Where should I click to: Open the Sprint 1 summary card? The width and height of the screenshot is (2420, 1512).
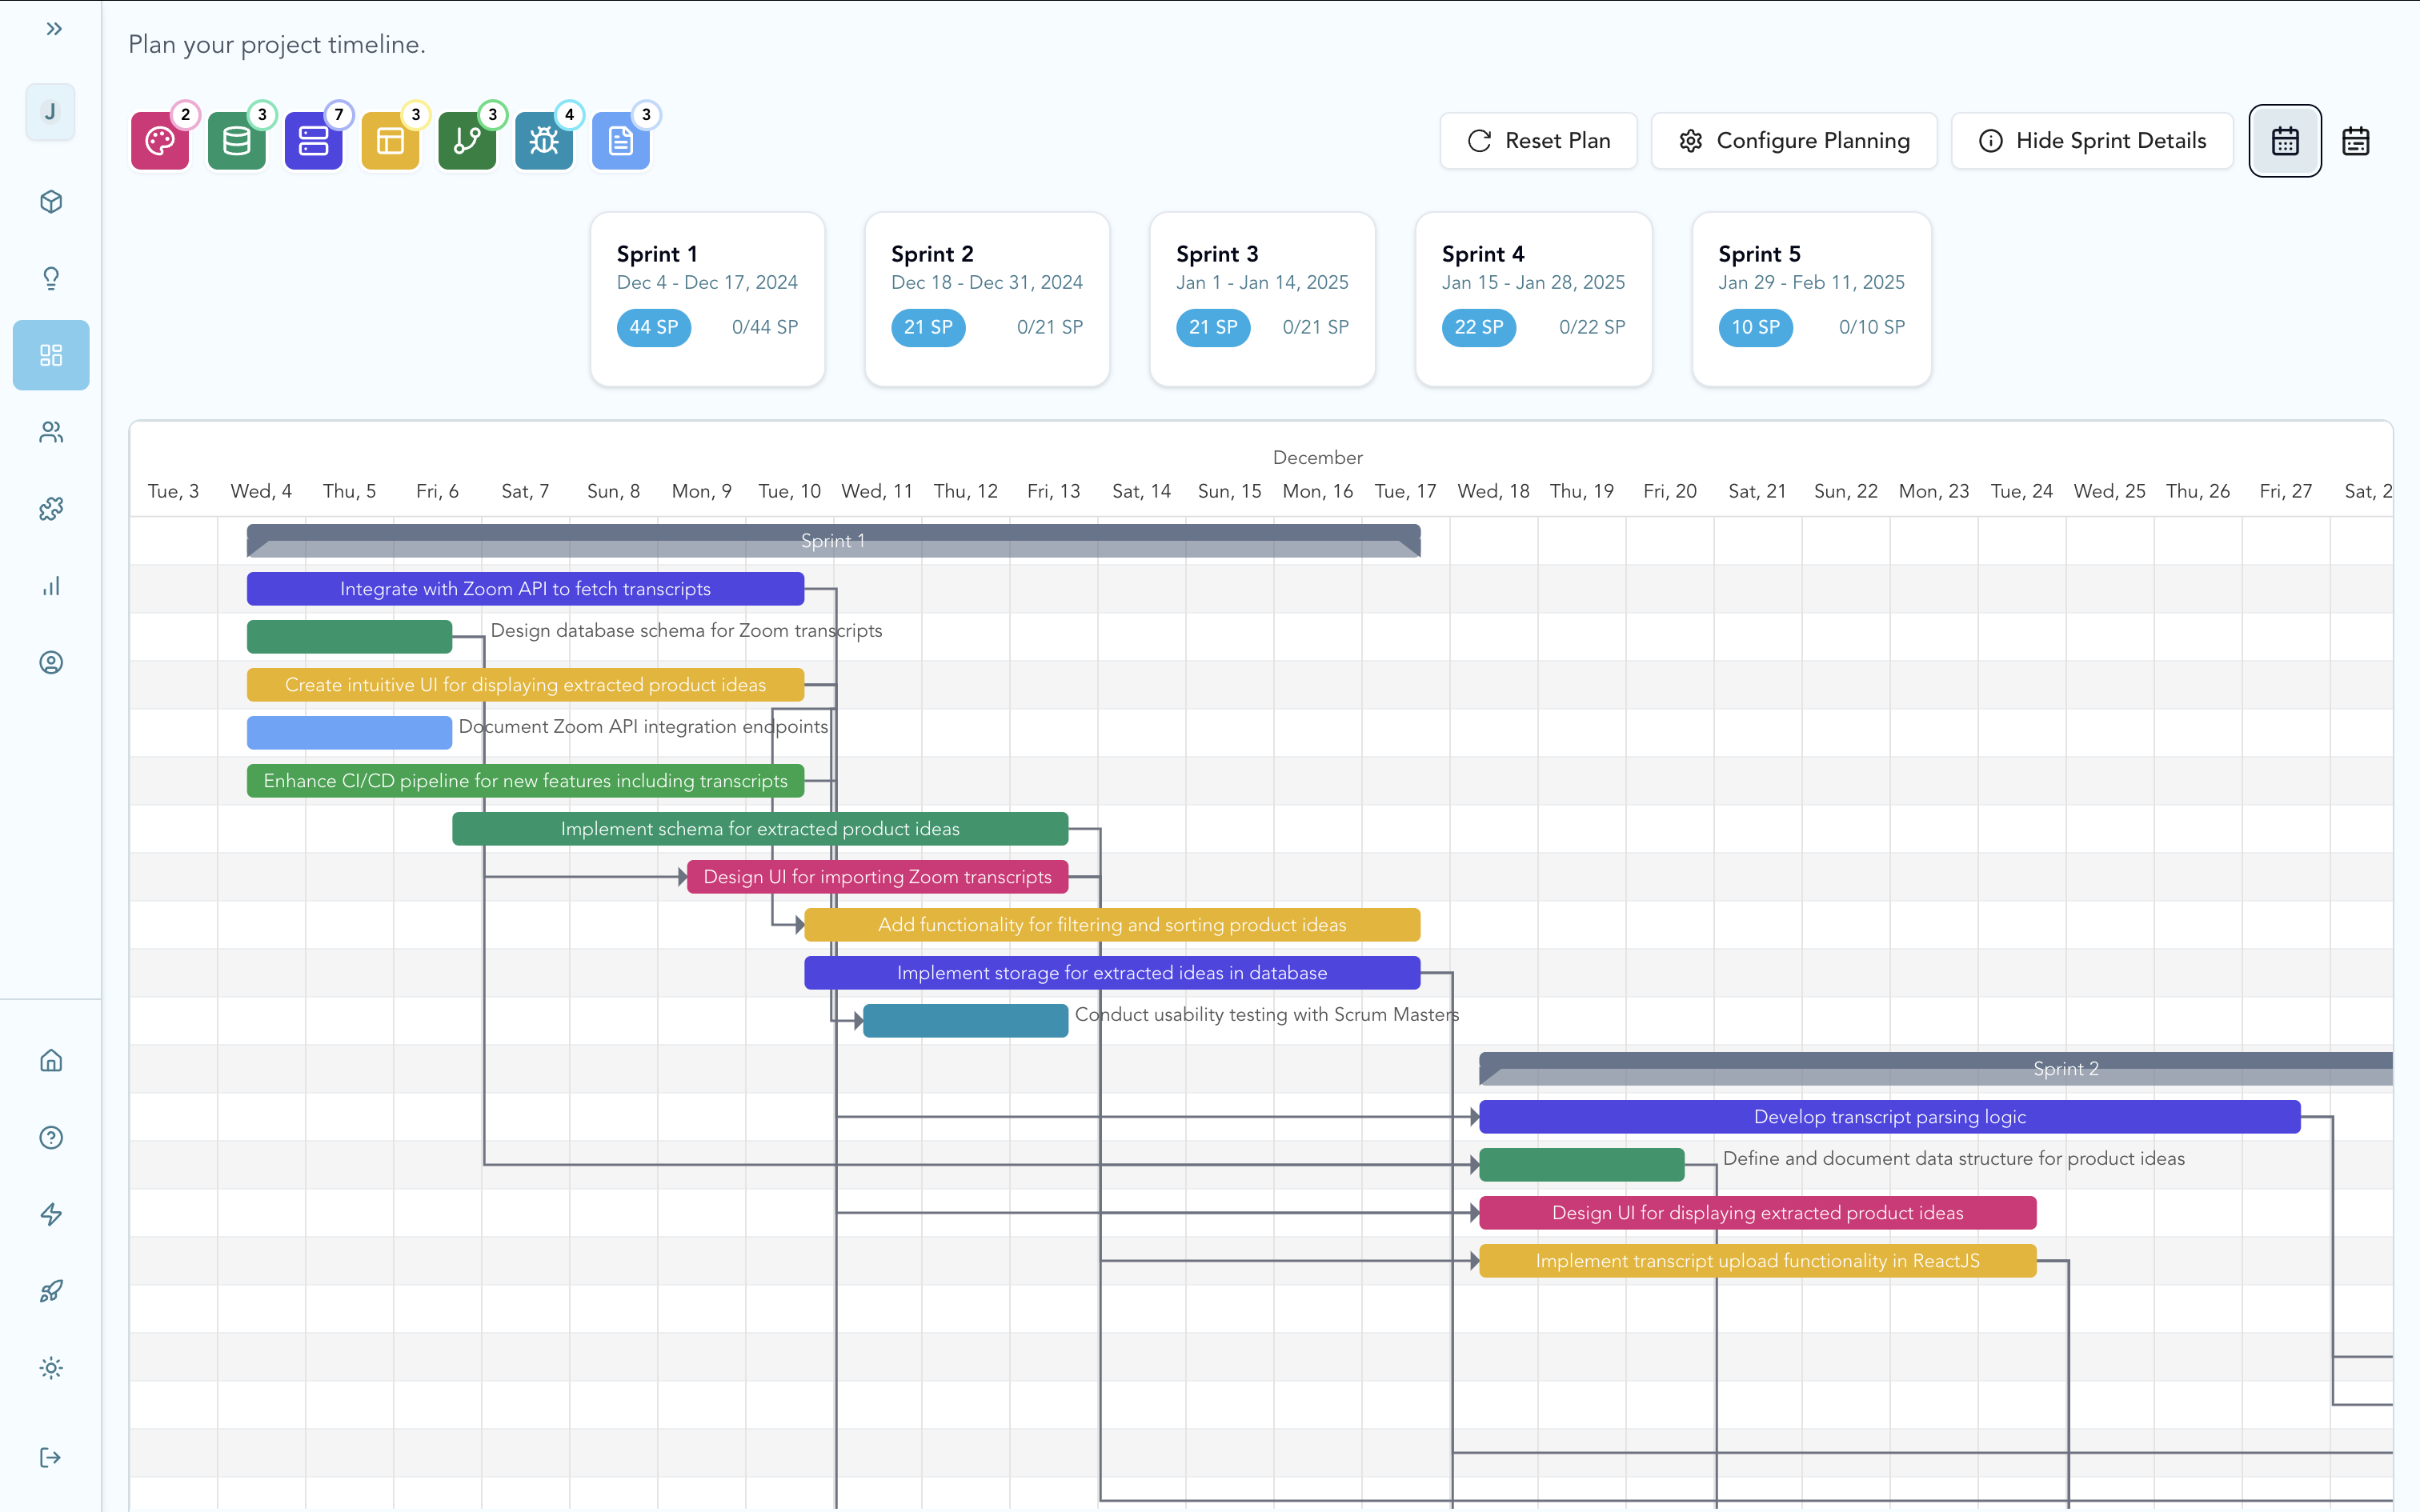[707, 298]
